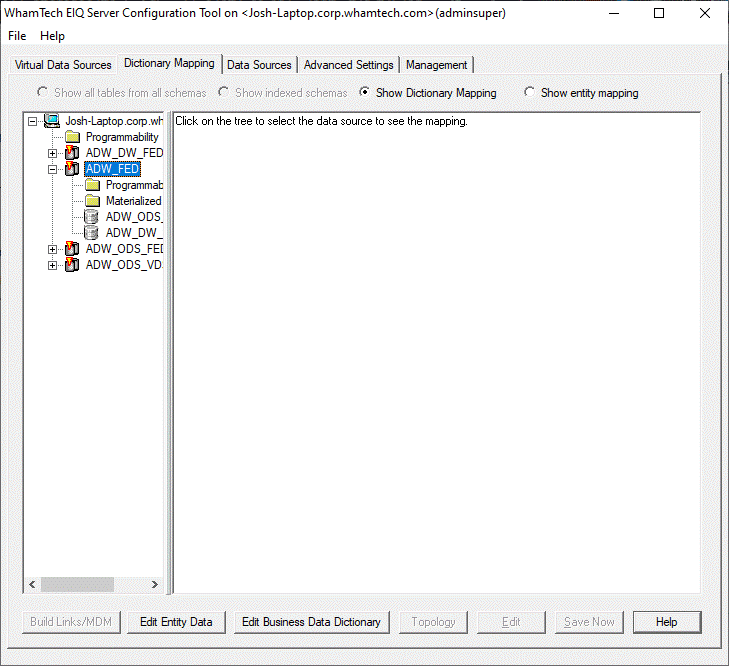Open the Help menu
The image size is (729, 666).
52,36
